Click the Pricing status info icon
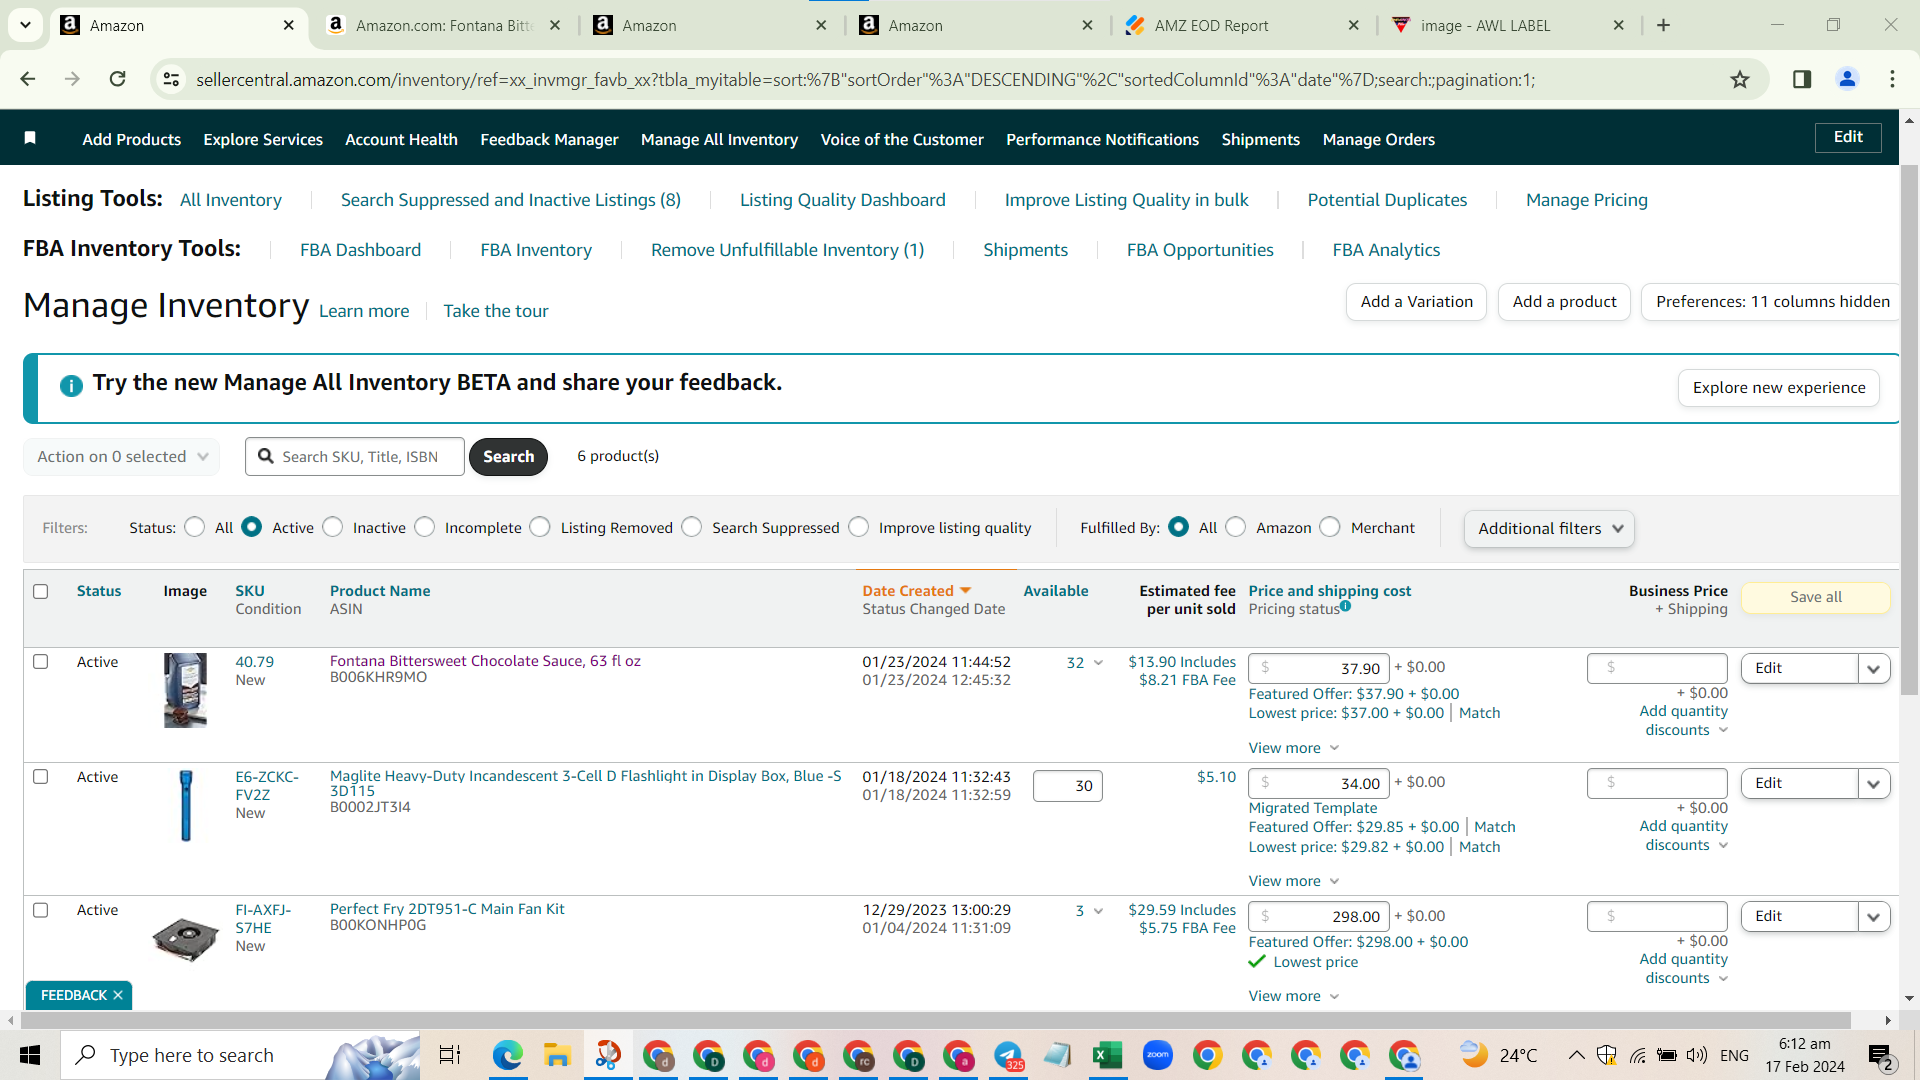The height and width of the screenshot is (1080, 1920). [1345, 606]
